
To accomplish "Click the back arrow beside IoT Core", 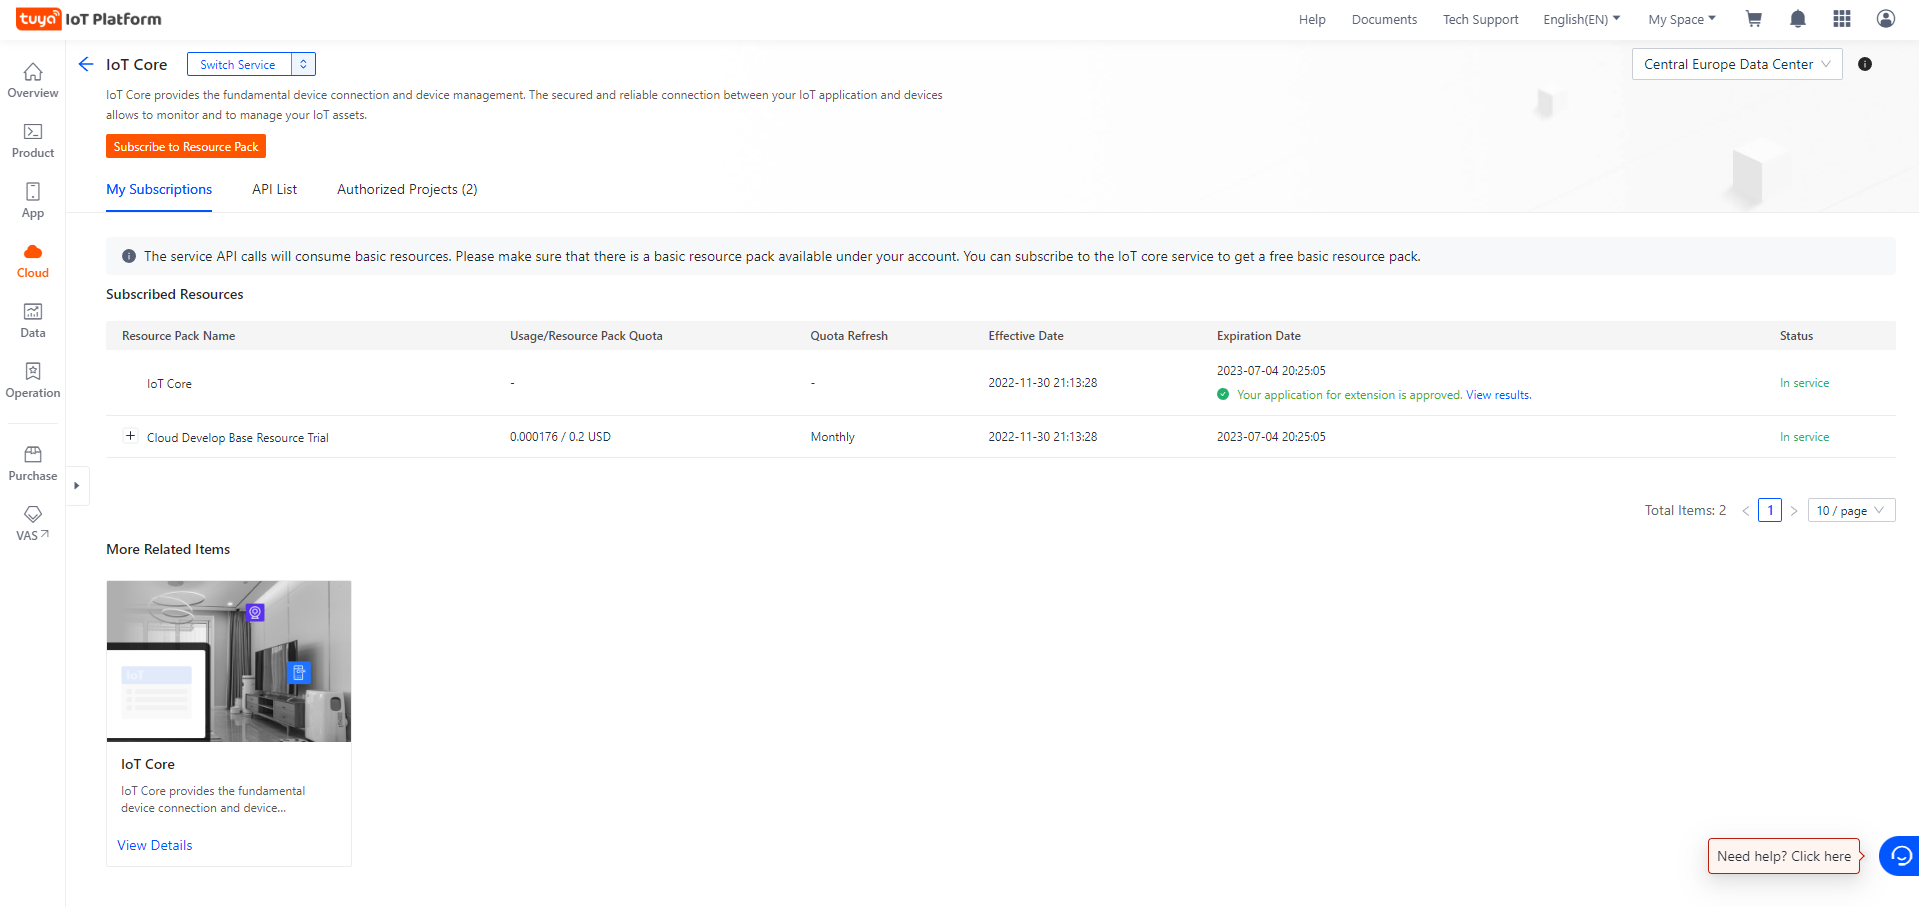I will (86, 64).
